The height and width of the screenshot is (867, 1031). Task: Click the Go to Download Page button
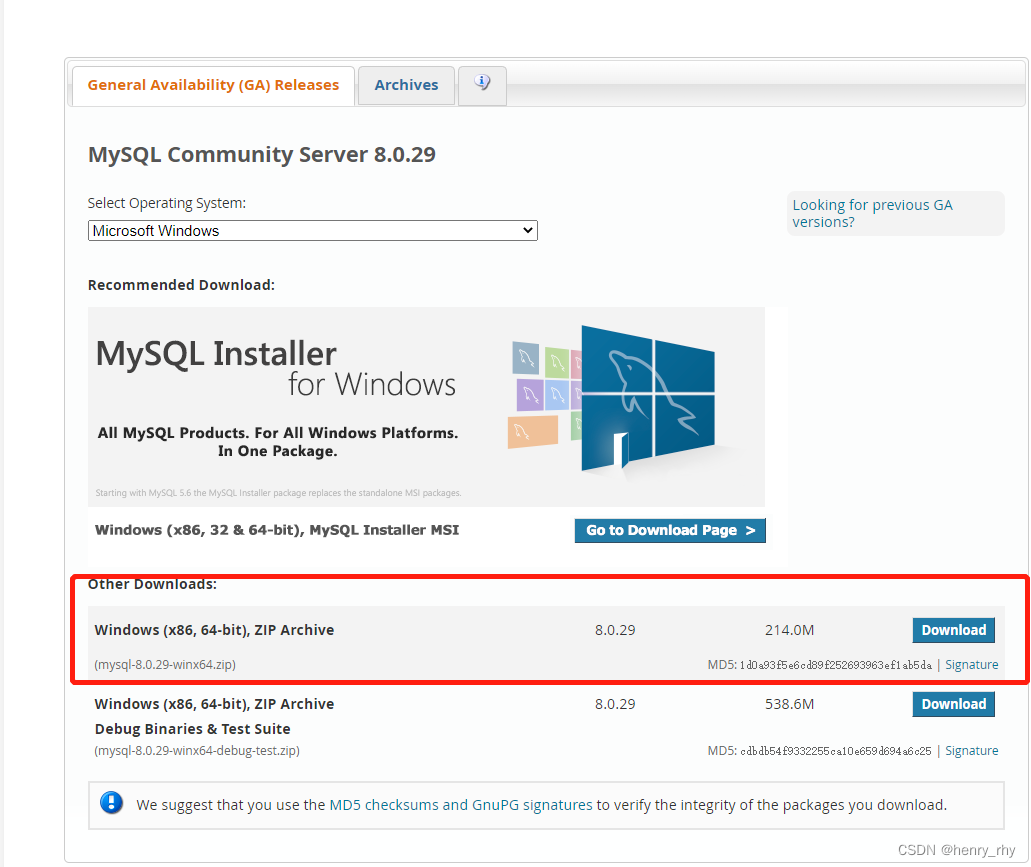670,530
